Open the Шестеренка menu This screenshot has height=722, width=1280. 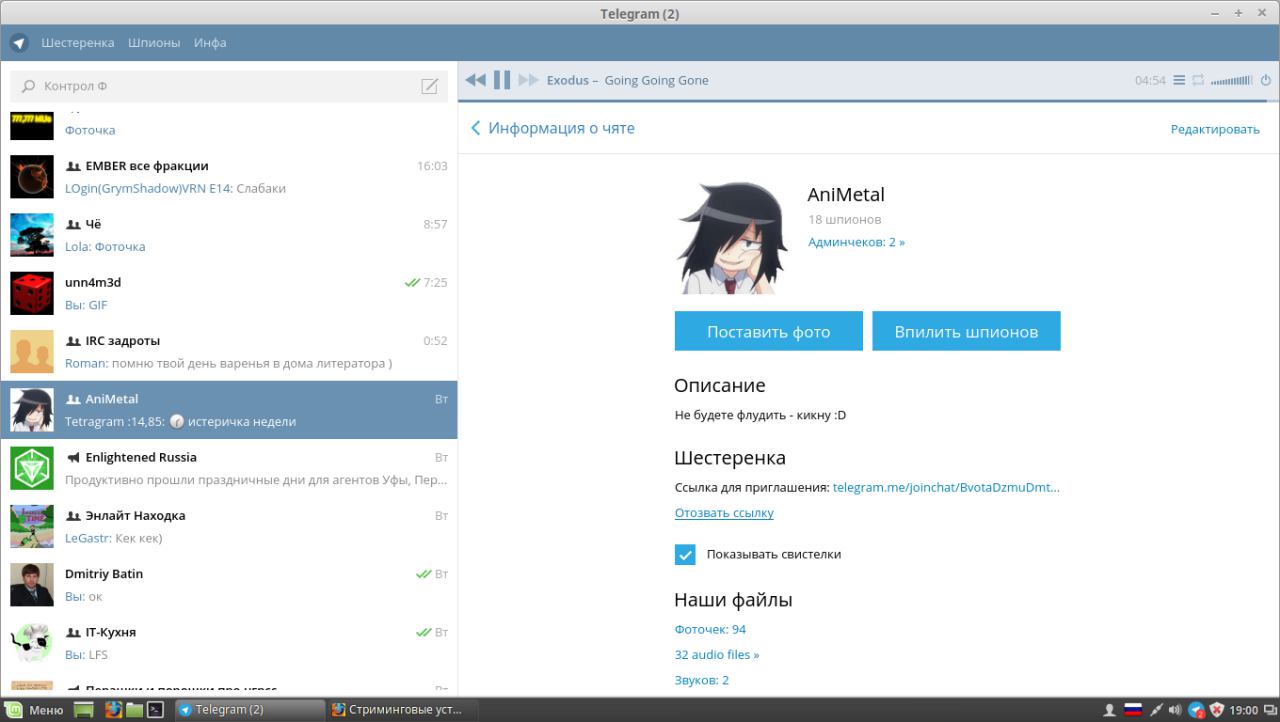coord(78,43)
